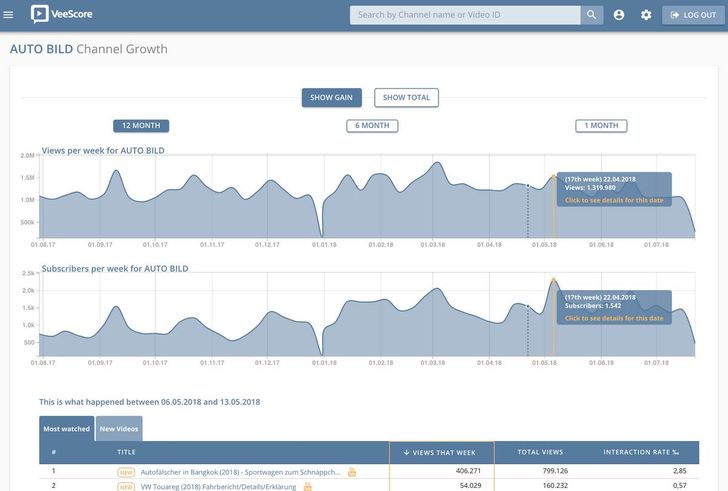Click the VeeScore logo

point(61,14)
